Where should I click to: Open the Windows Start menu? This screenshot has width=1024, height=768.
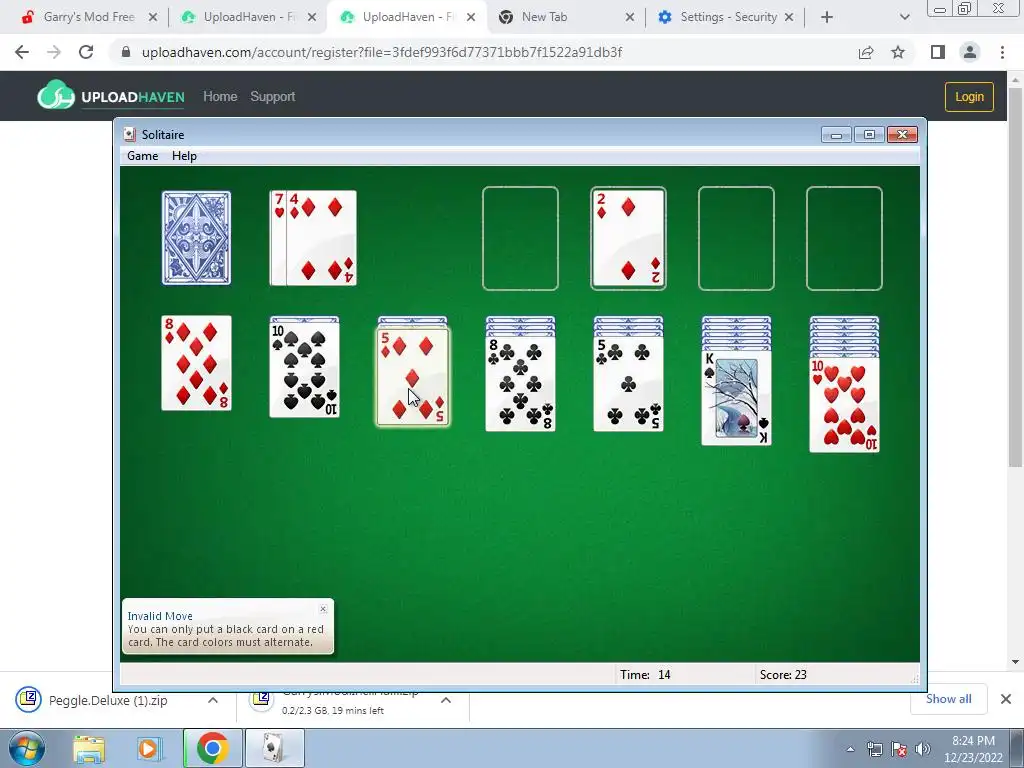(x=27, y=748)
